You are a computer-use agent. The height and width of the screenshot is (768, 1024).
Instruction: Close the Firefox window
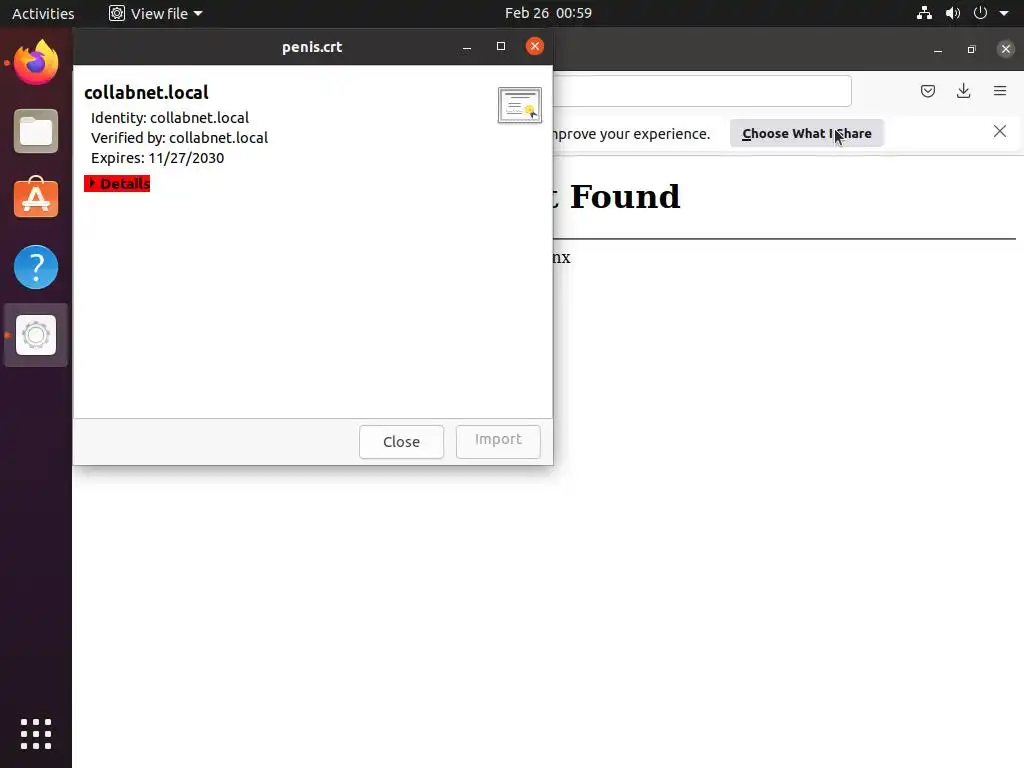[1006, 49]
